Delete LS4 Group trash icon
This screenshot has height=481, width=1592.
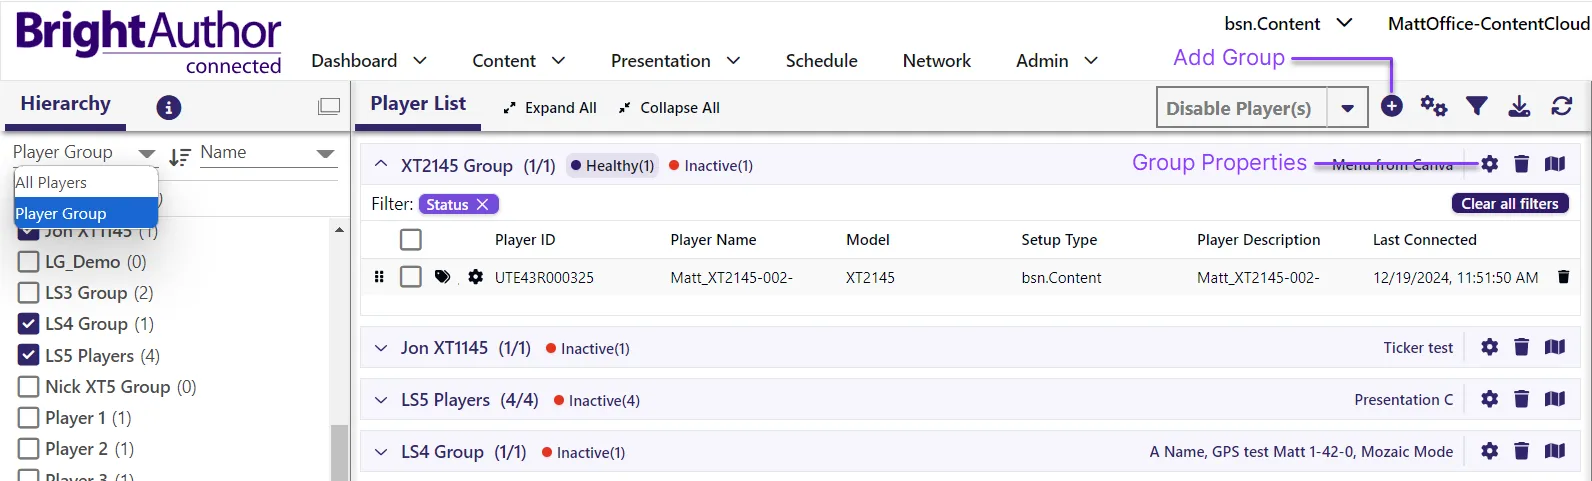point(1522,451)
